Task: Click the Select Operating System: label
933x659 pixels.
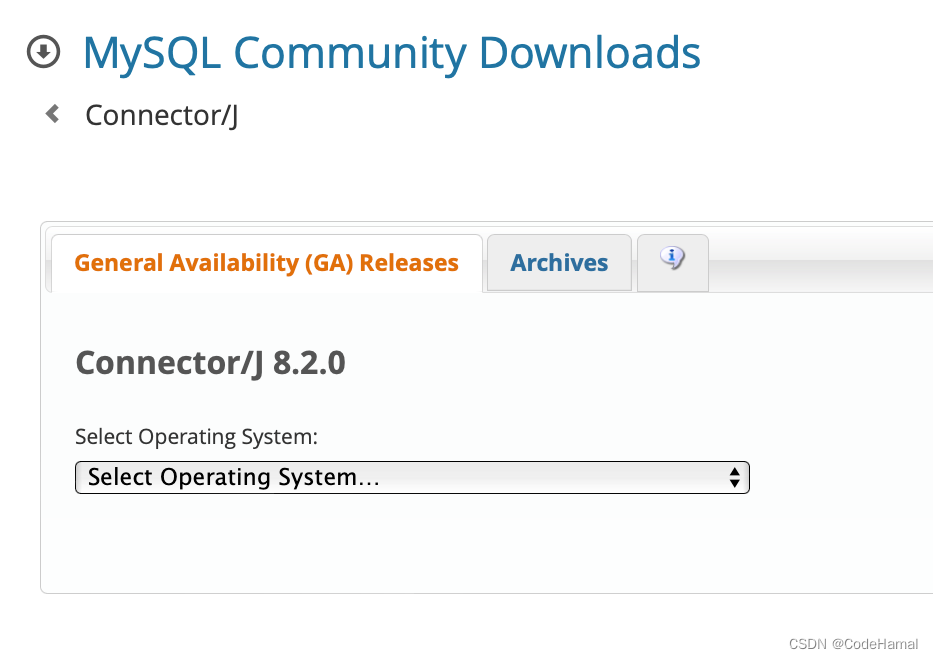Action: [x=196, y=437]
